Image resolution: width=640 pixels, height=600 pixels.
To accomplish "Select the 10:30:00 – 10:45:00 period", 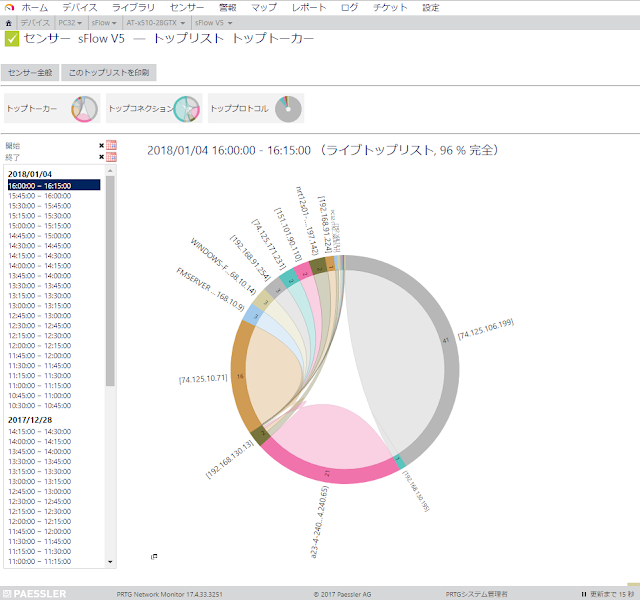I will (x=40, y=406).
